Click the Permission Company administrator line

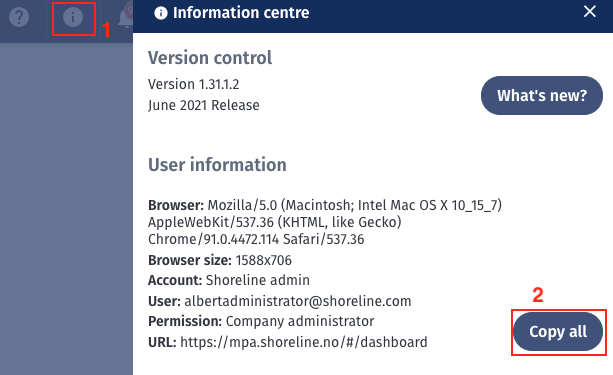coord(261,321)
